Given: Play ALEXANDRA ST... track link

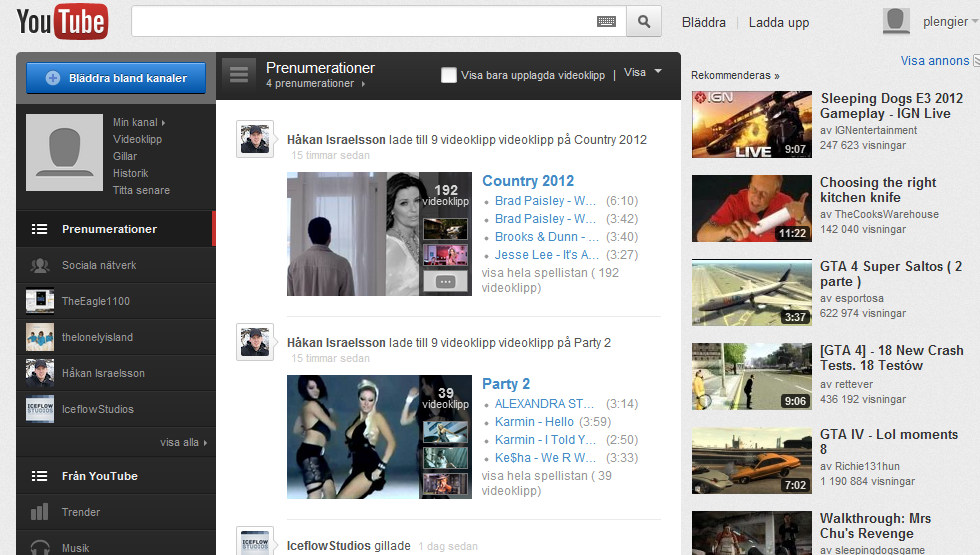Looking at the screenshot, I should point(544,404).
